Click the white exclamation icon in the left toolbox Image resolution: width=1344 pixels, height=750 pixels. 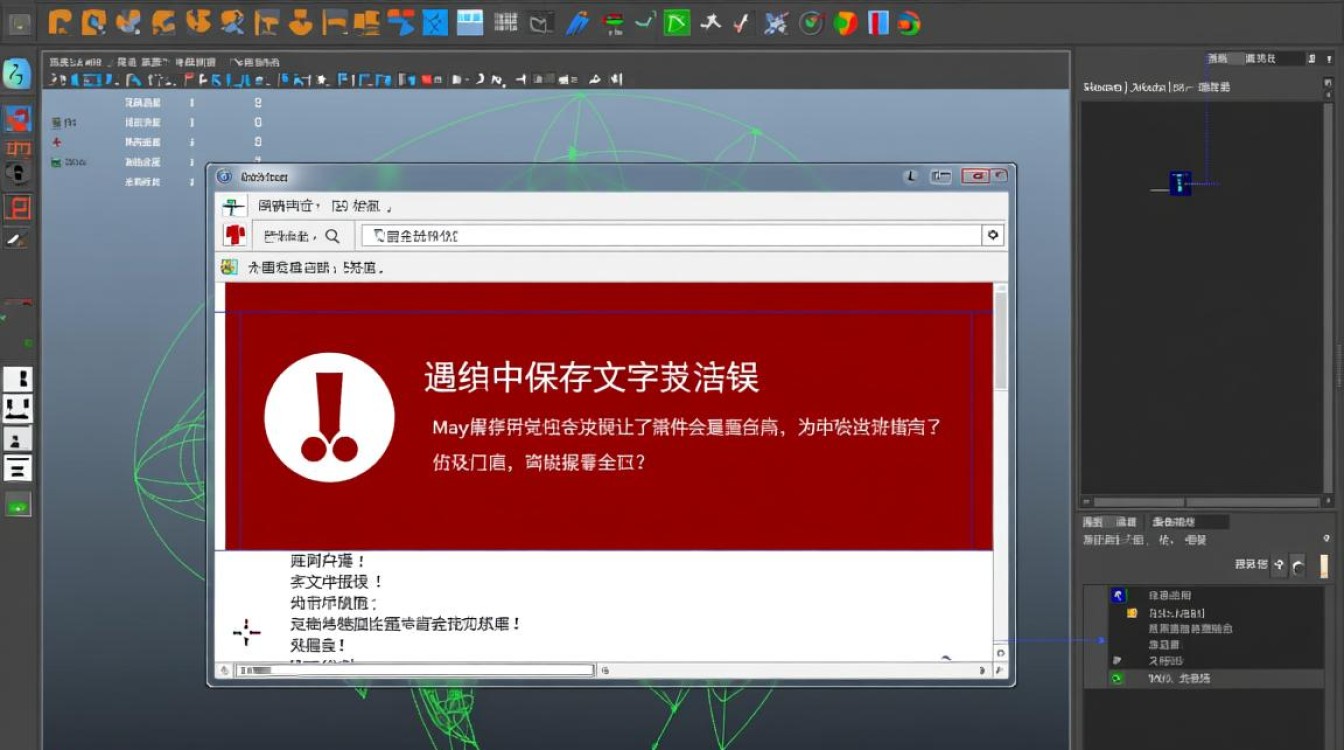[x=18, y=379]
